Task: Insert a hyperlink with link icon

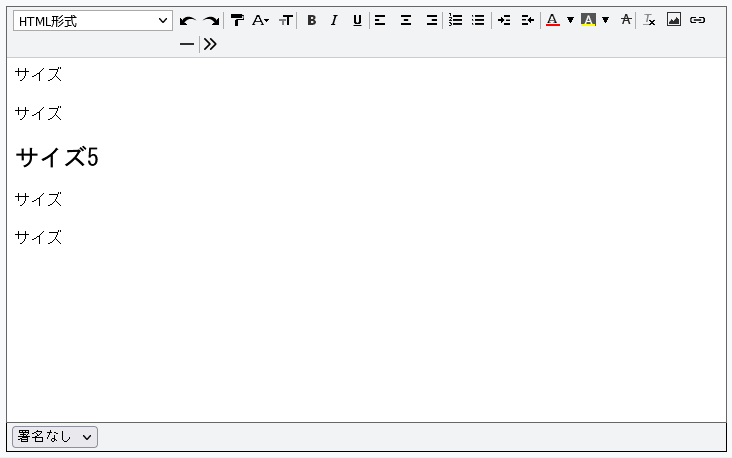Action: tap(697, 20)
